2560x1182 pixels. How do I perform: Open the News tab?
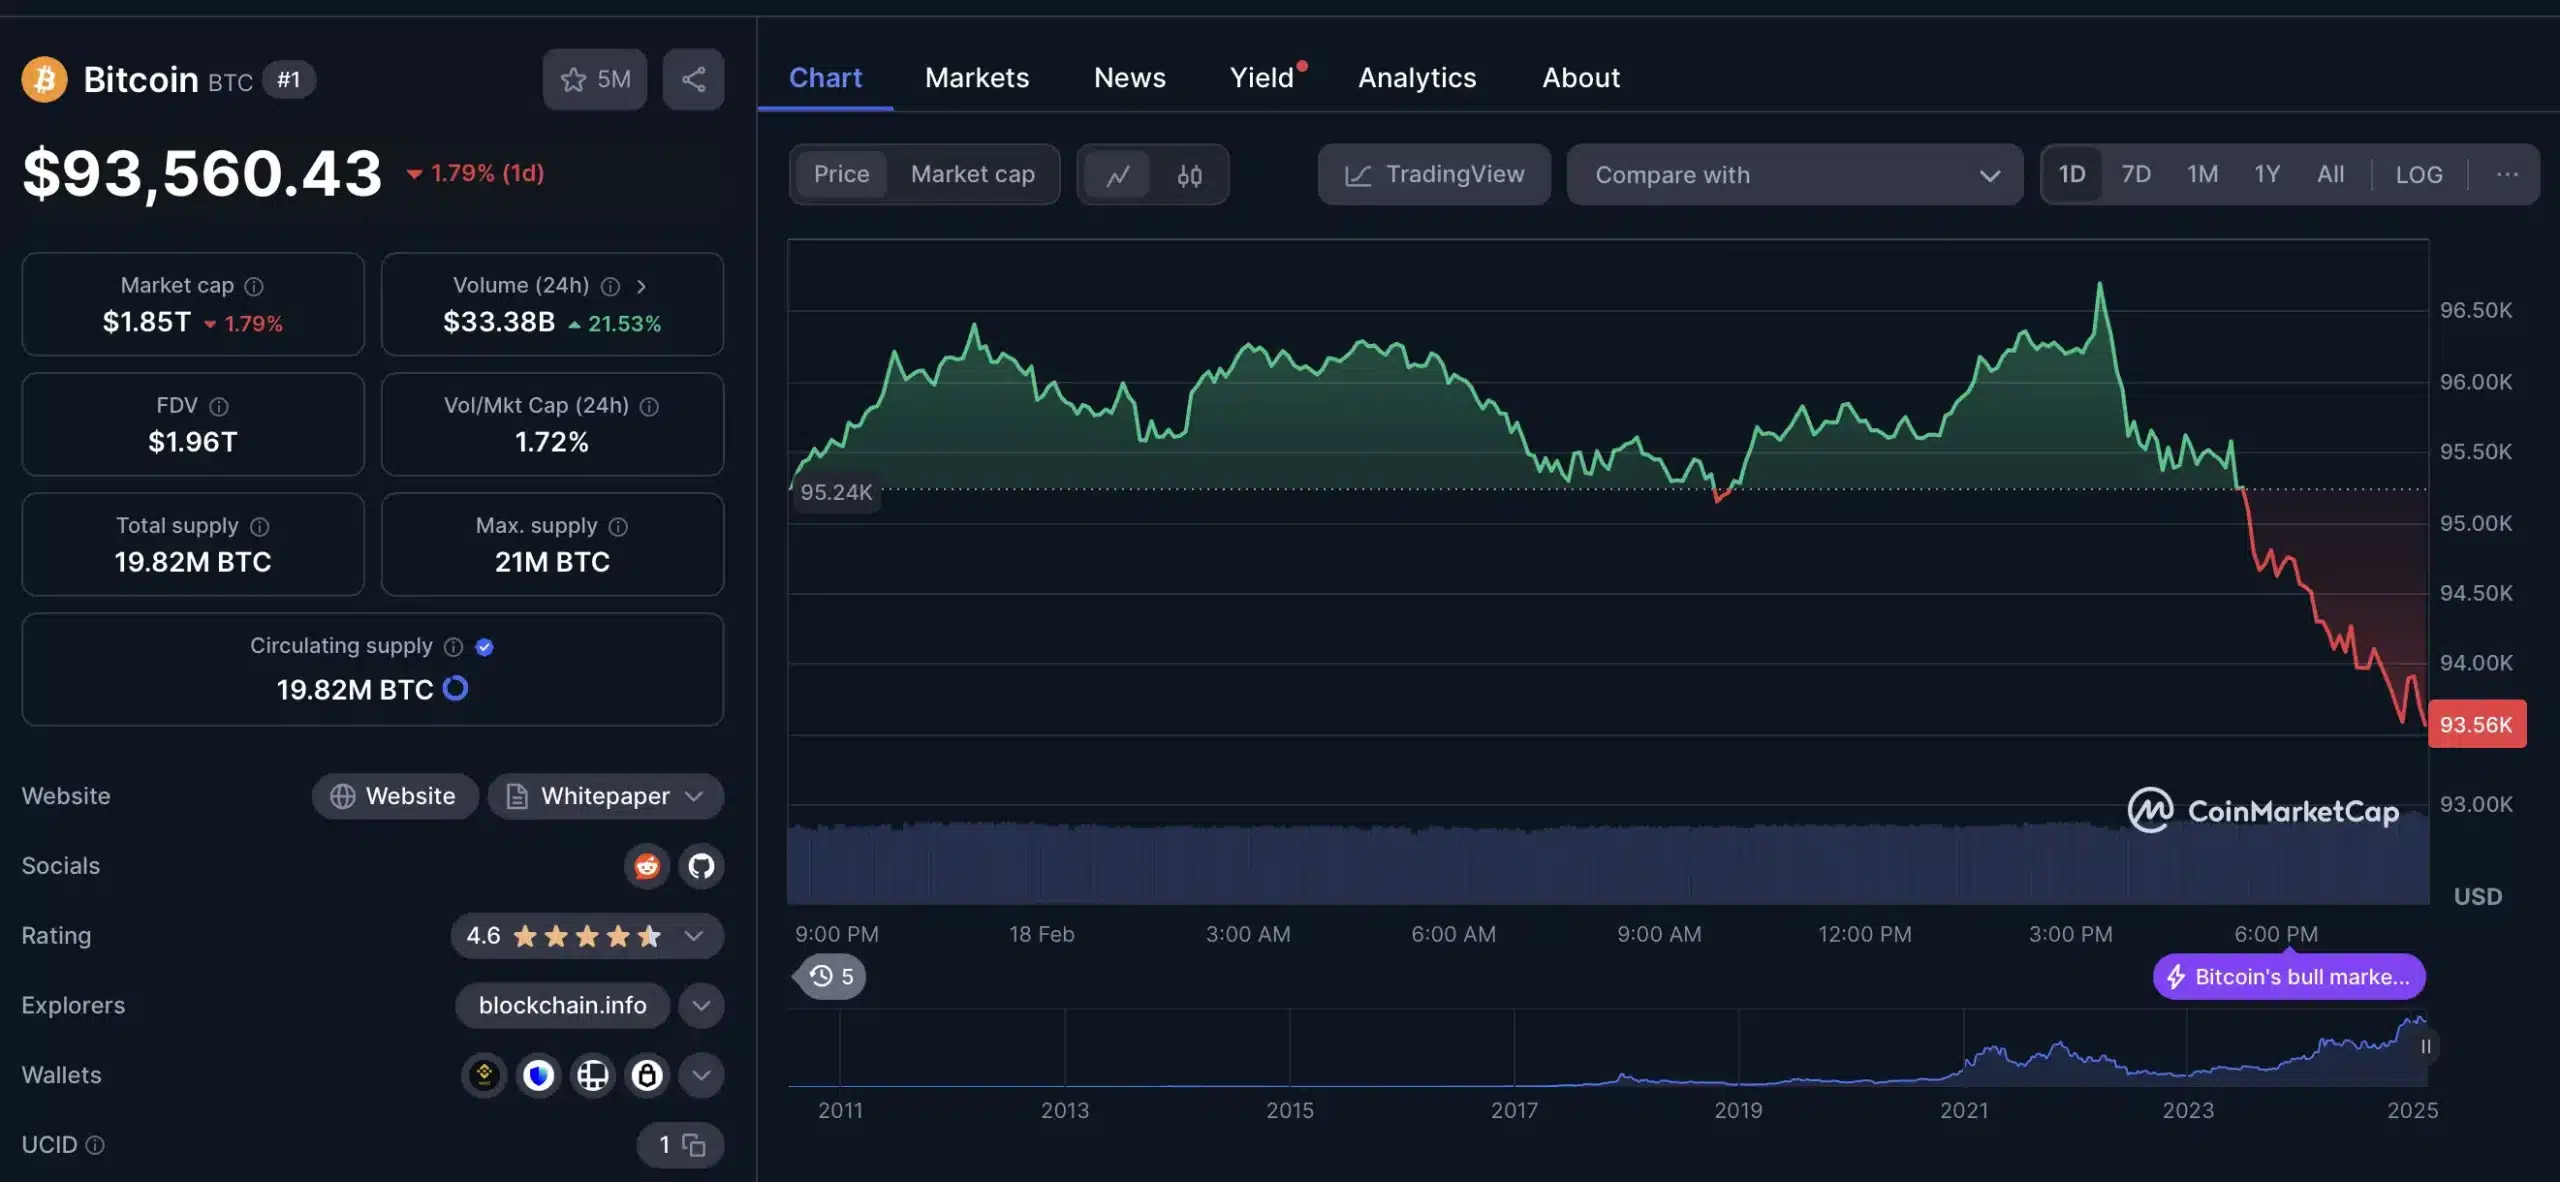point(1129,77)
